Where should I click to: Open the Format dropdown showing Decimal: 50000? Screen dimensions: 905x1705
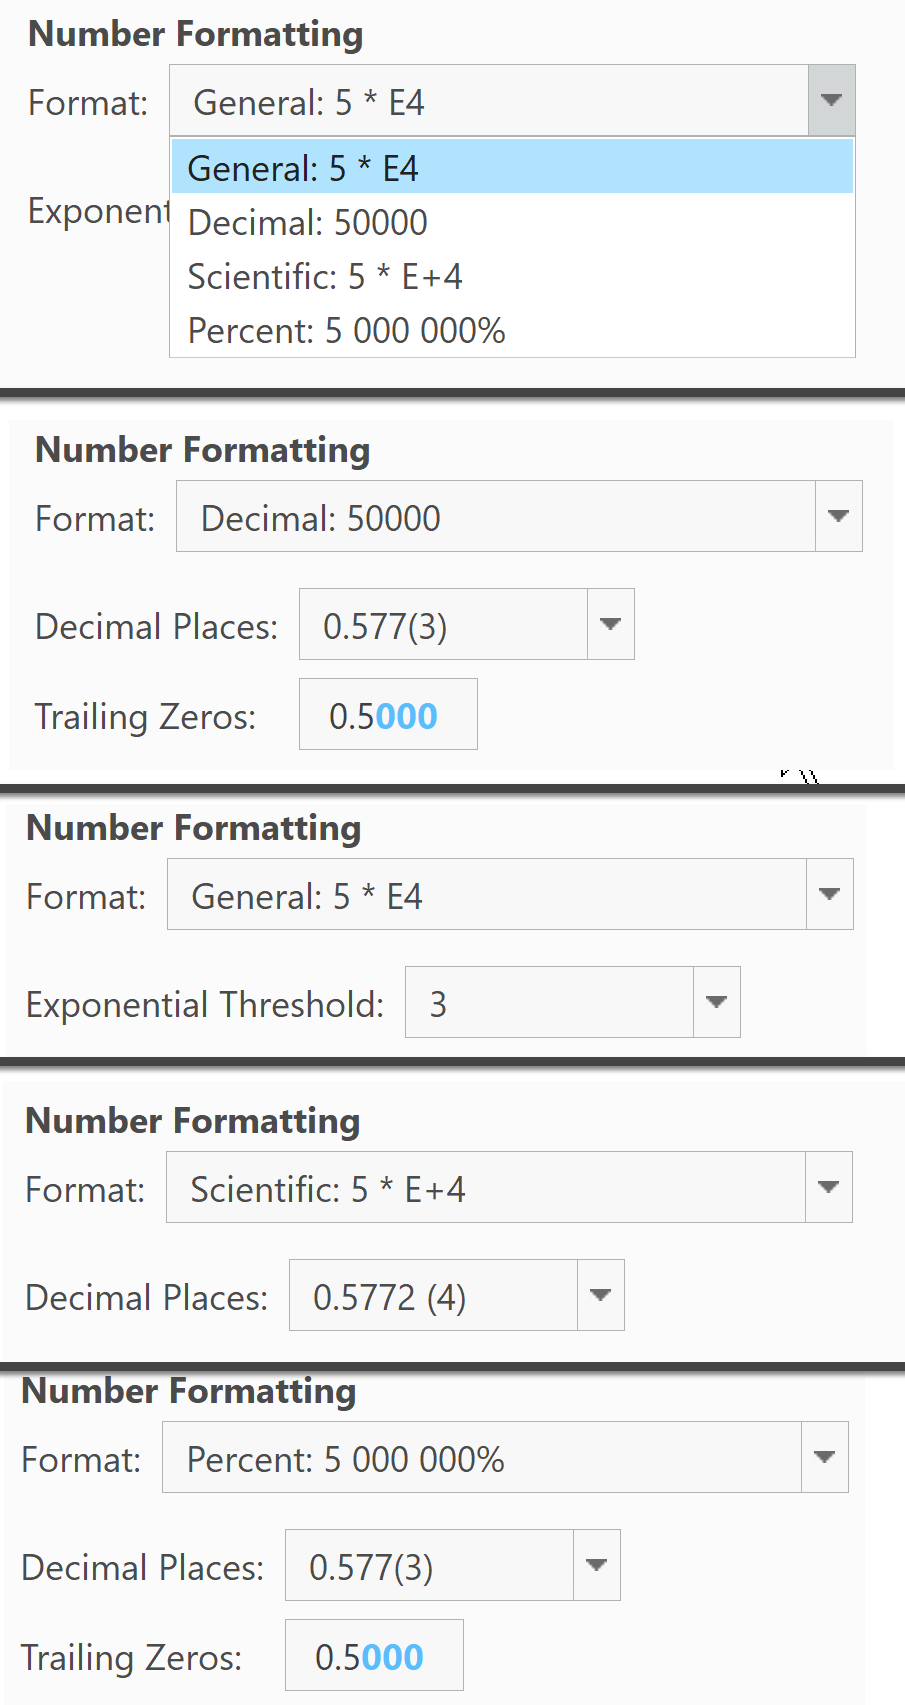click(837, 516)
